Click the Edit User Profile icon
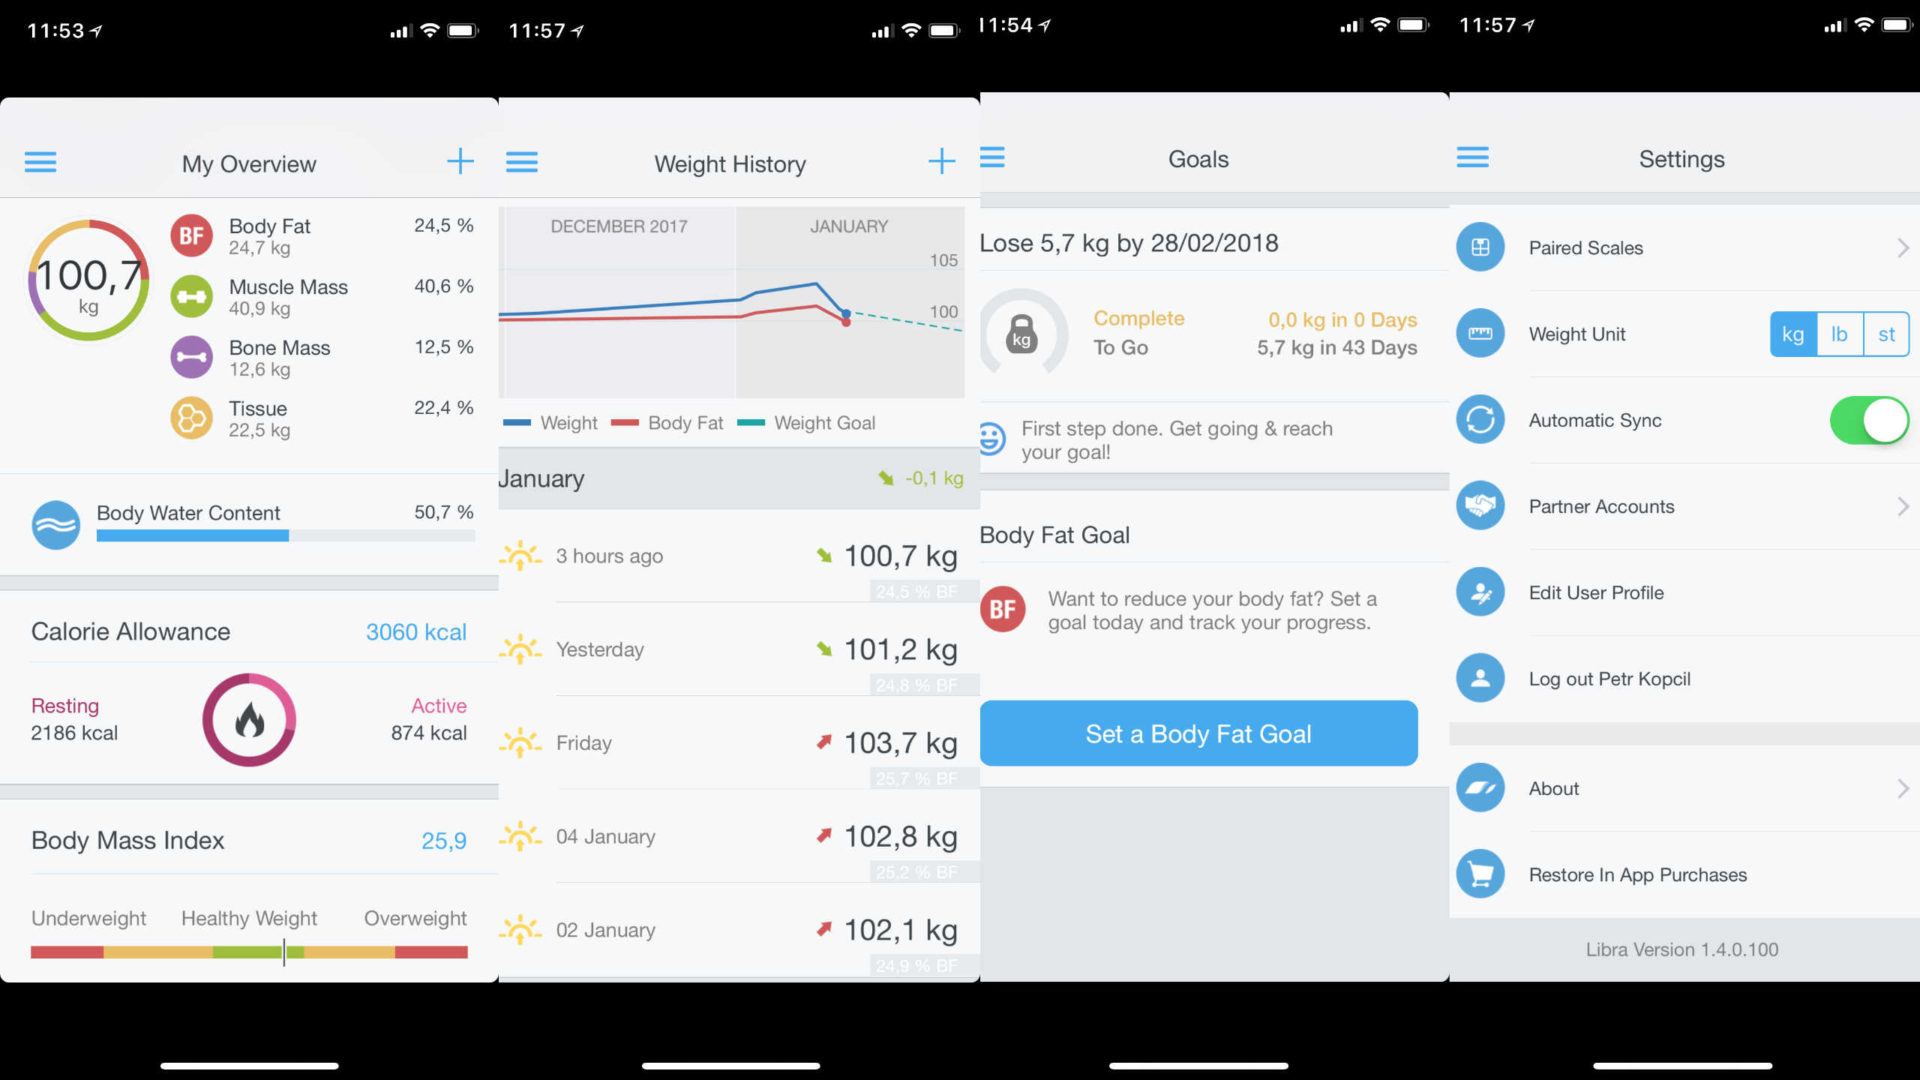 coord(1481,592)
